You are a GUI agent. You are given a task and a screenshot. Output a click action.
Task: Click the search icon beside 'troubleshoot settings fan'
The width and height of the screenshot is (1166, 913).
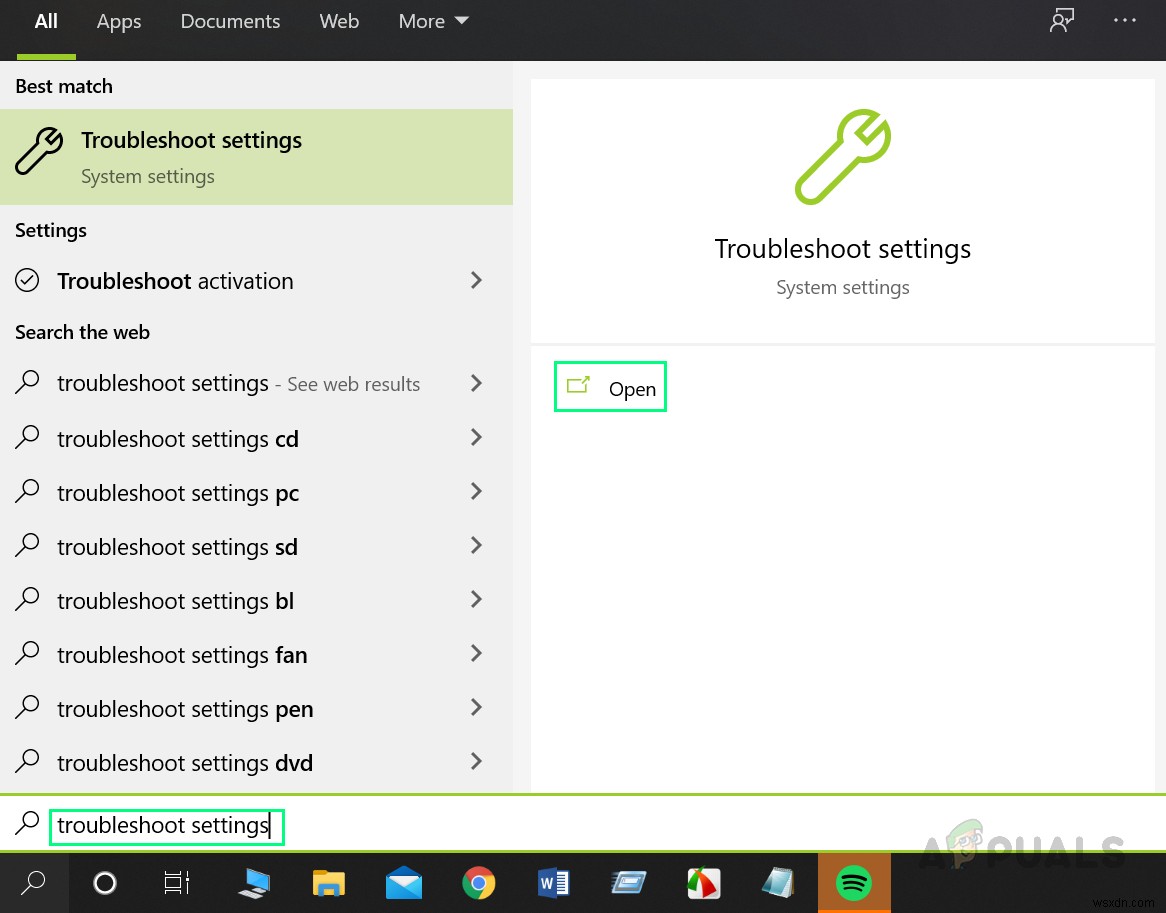click(x=28, y=654)
